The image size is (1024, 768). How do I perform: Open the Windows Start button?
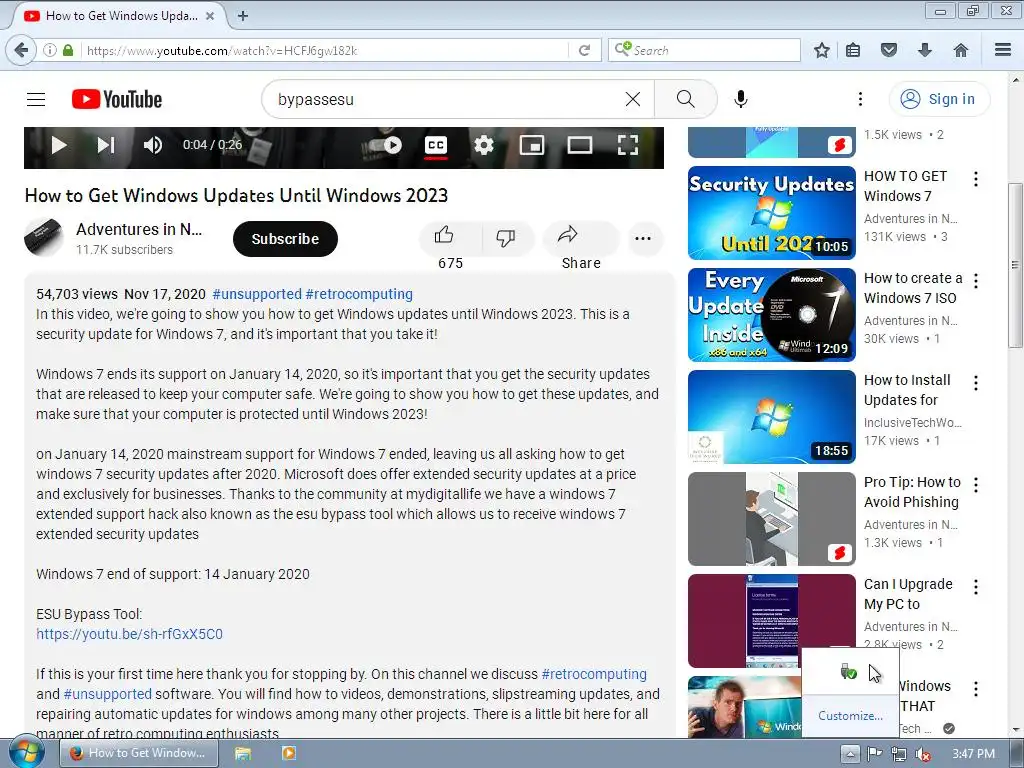click(26, 752)
